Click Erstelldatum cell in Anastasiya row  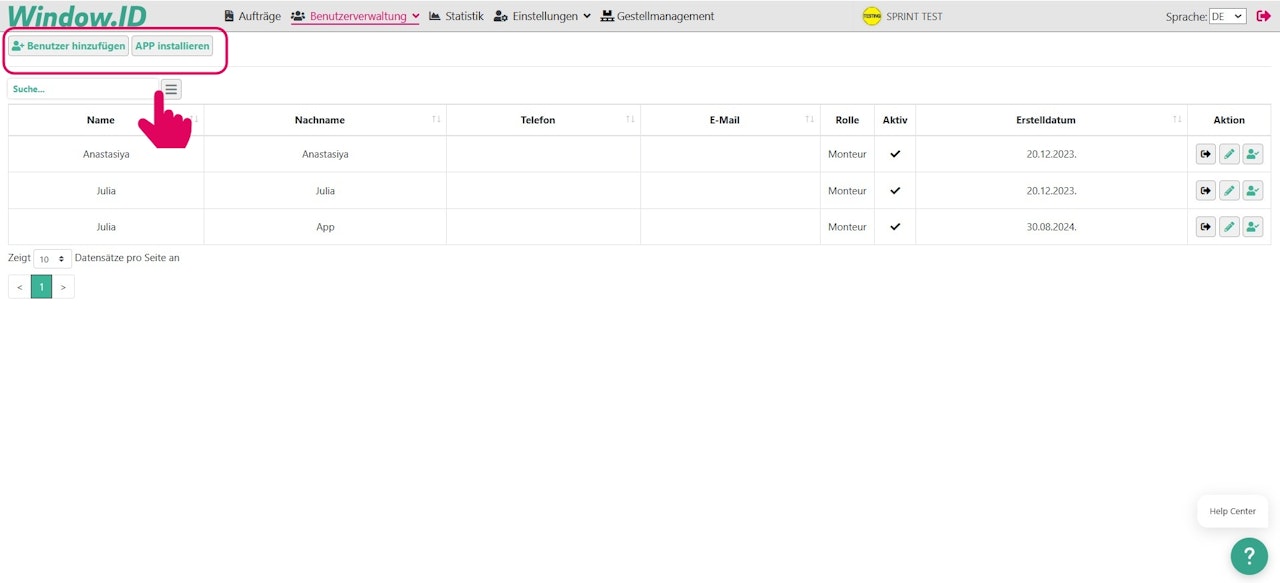pyautogui.click(x=1051, y=154)
